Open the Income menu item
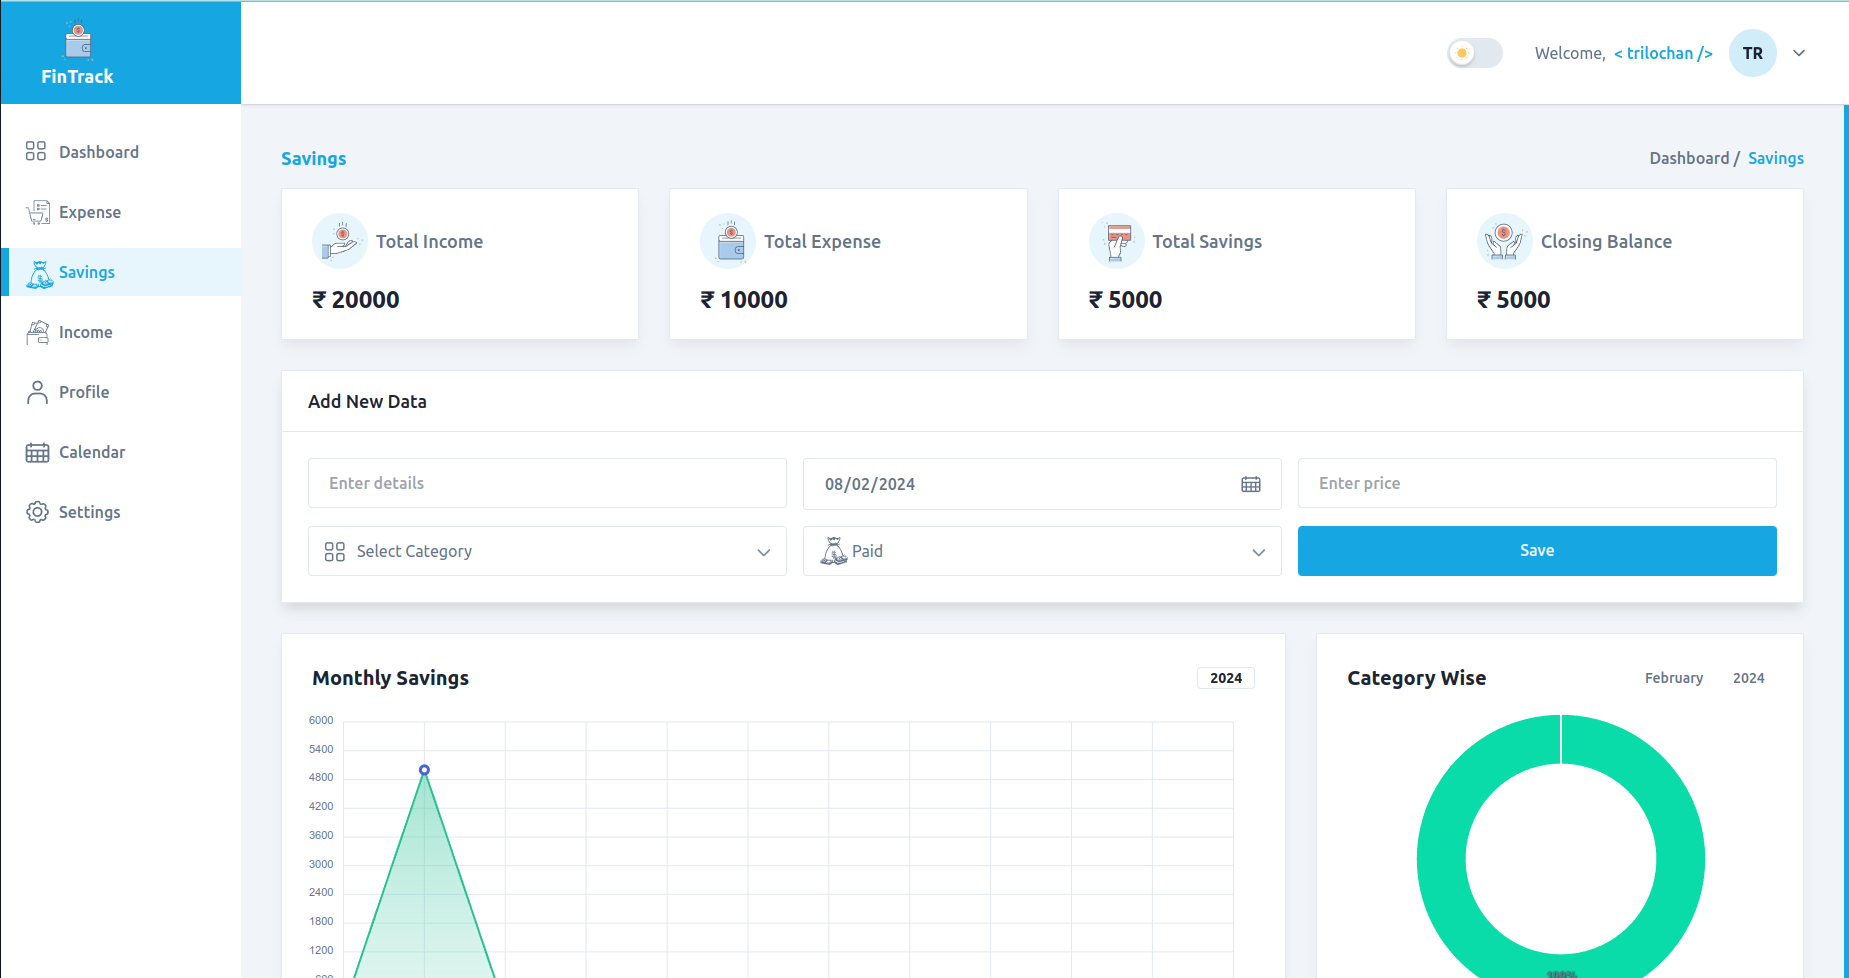Viewport: 1849px width, 978px height. coord(121,332)
